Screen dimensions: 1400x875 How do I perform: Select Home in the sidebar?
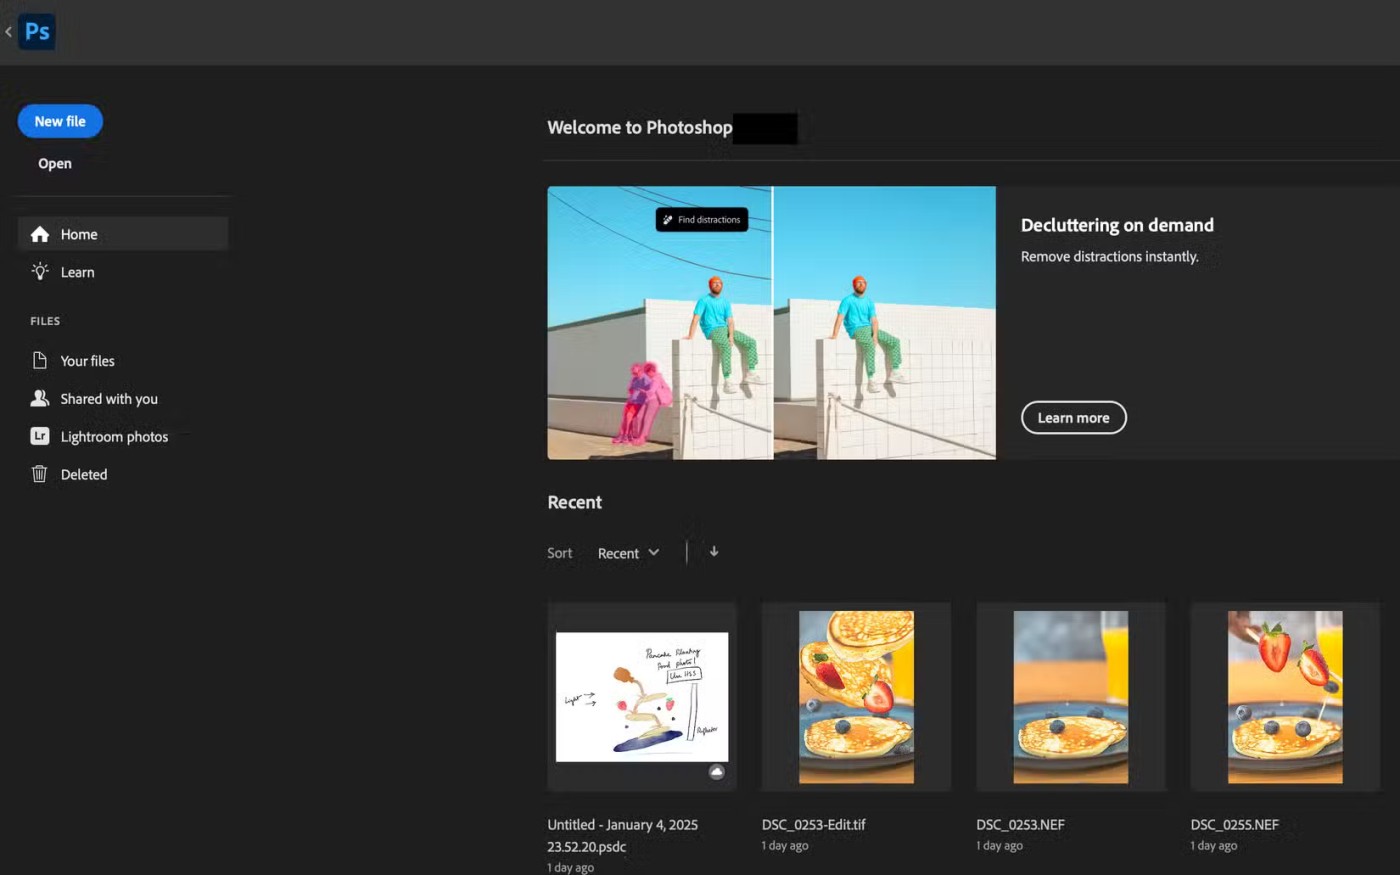click(123, 234)
